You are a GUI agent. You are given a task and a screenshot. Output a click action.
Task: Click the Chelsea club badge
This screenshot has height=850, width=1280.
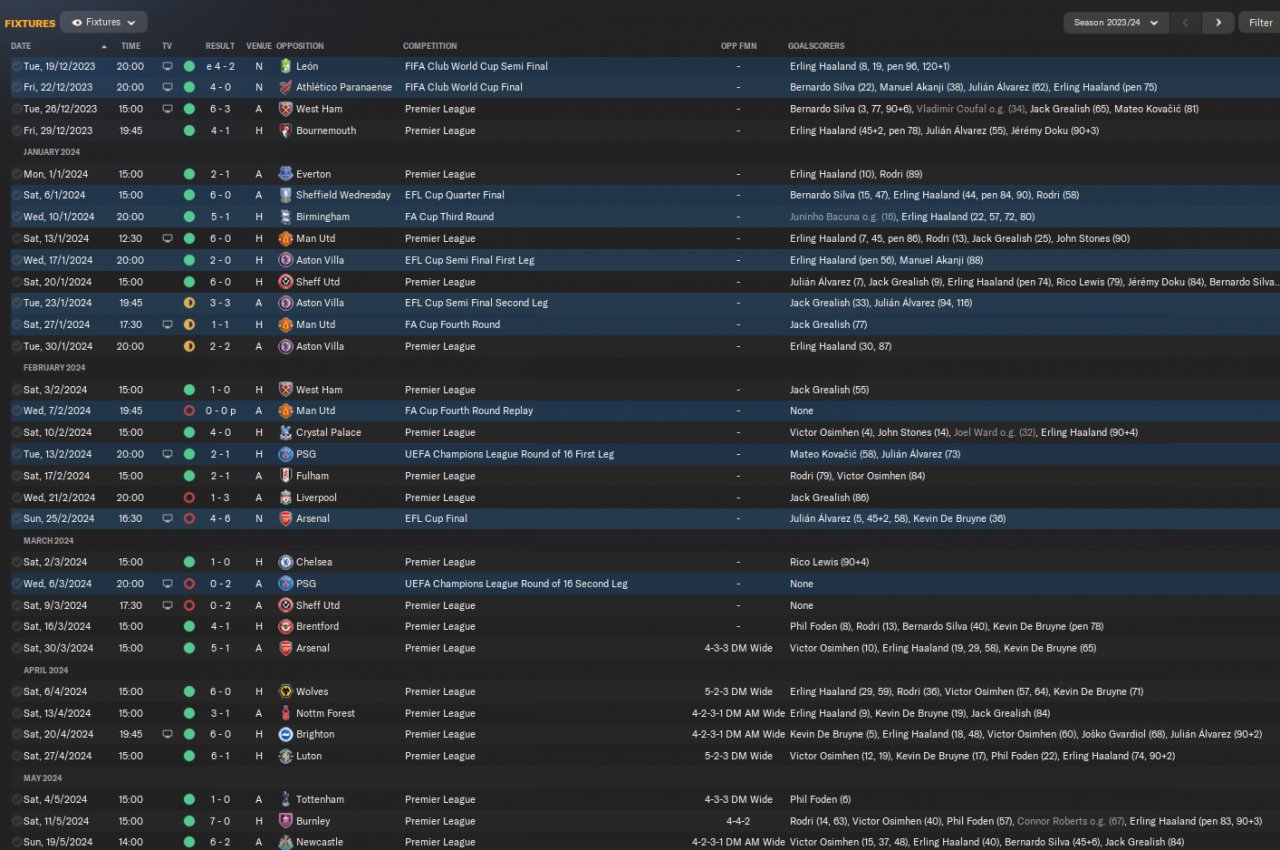click(x=285, y=562)
